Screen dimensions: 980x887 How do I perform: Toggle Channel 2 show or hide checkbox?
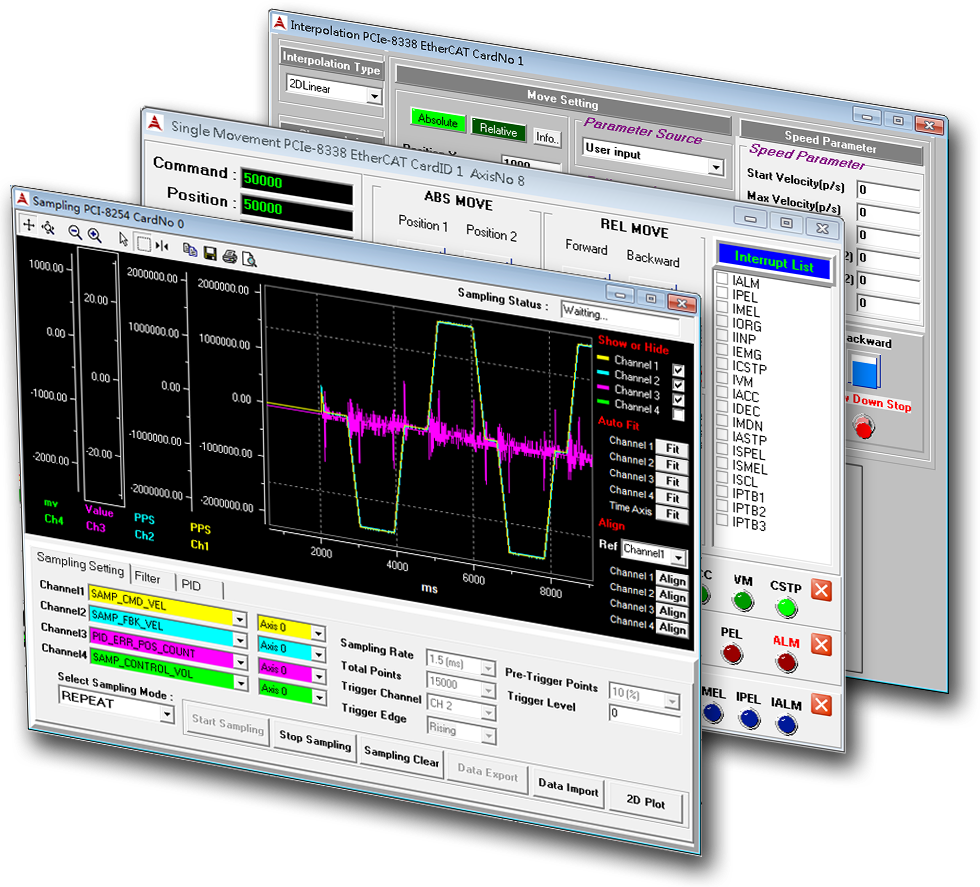pos(678,385)
